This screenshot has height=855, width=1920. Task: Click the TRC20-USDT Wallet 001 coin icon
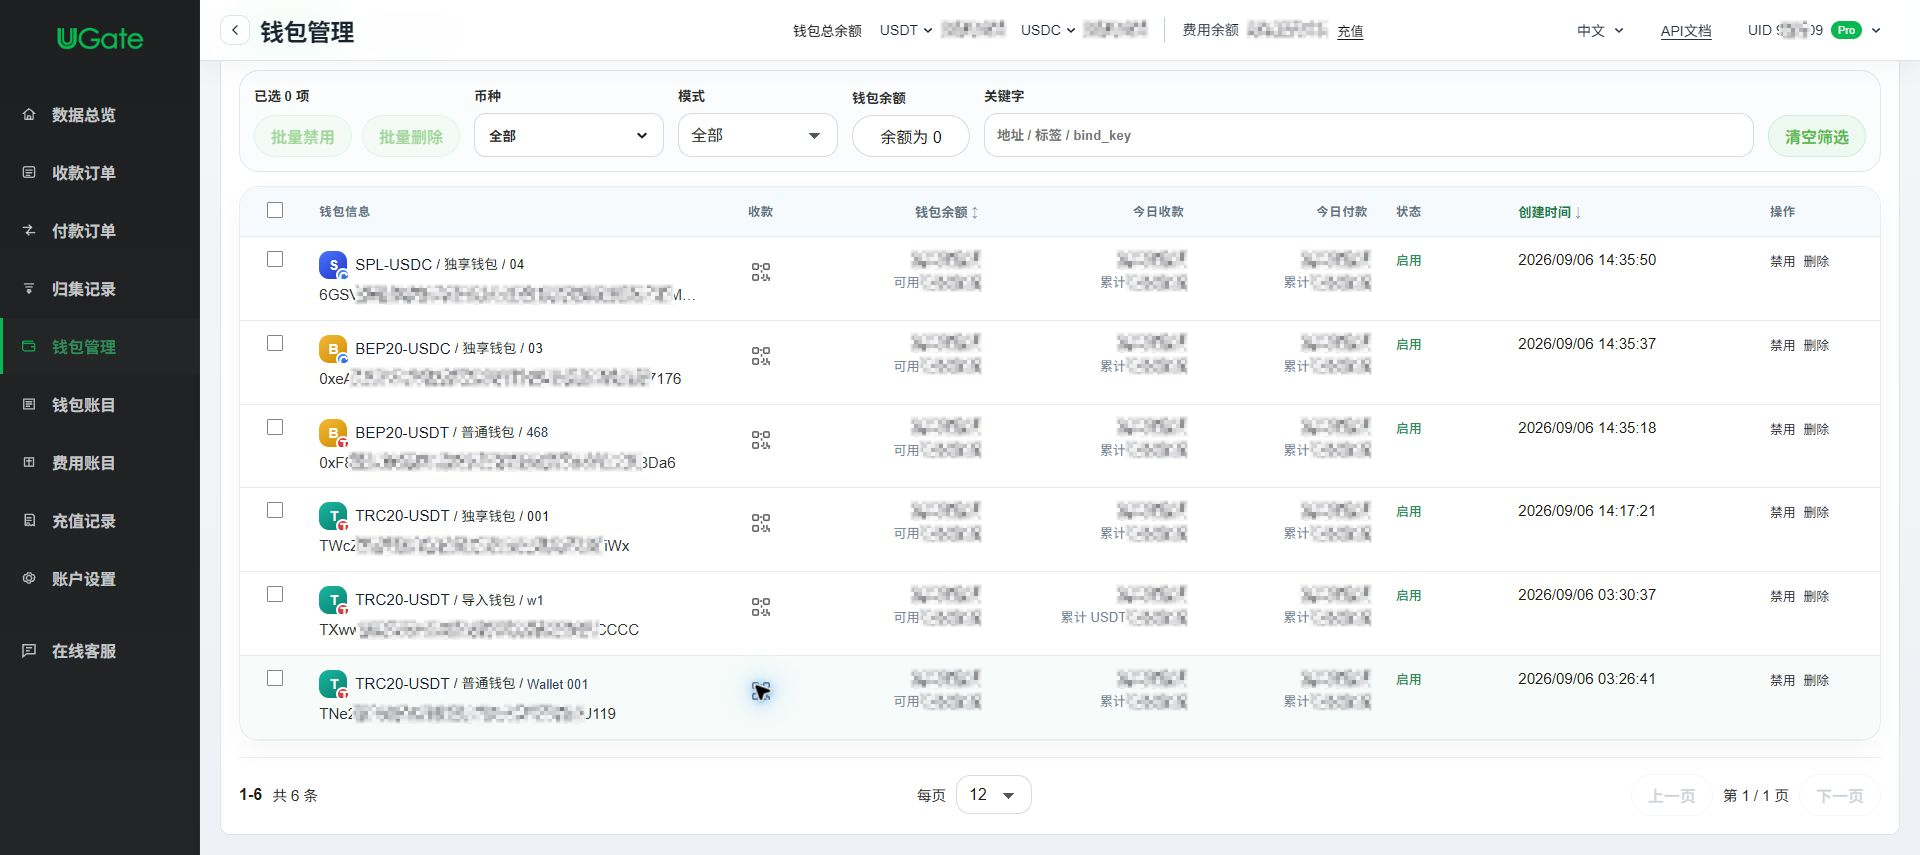(333, 684)
